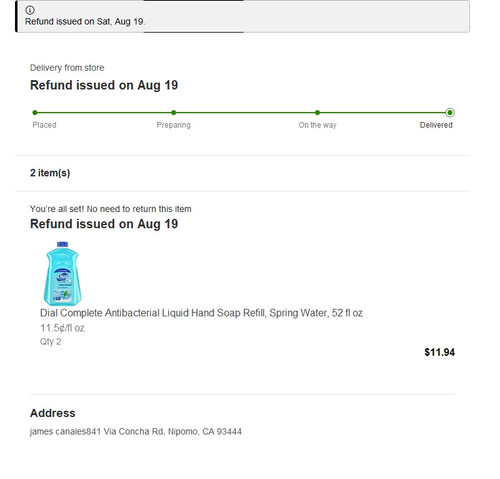Click the On the way progress dot
The image size is (500, 479).
[317, 113]
